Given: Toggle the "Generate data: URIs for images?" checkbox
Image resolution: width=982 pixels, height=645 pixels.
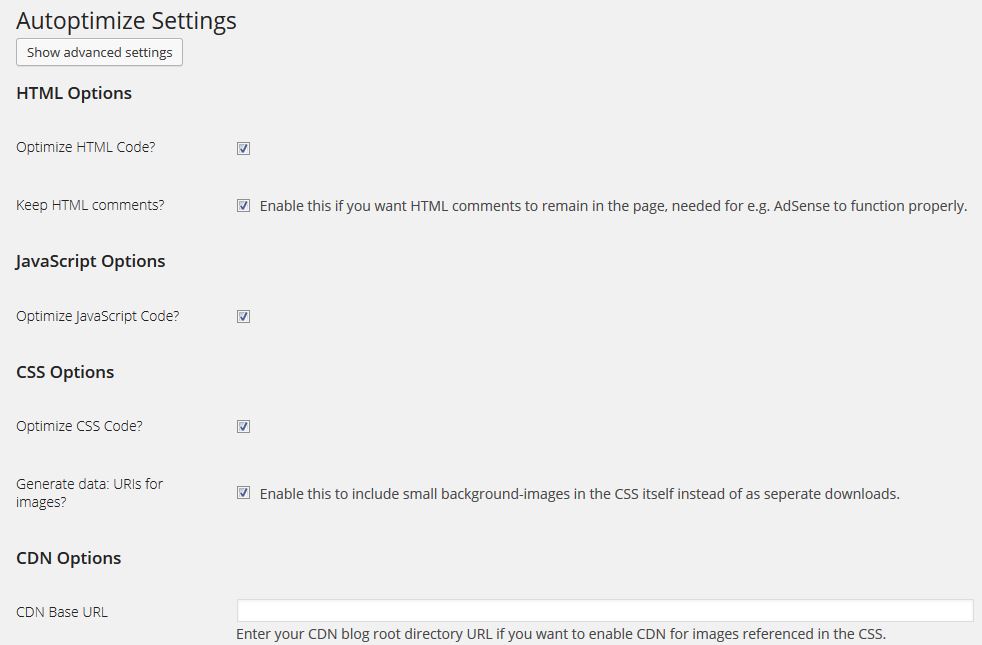Looking at the screenshot, I should pyautogui.click(x=243, y=492).
